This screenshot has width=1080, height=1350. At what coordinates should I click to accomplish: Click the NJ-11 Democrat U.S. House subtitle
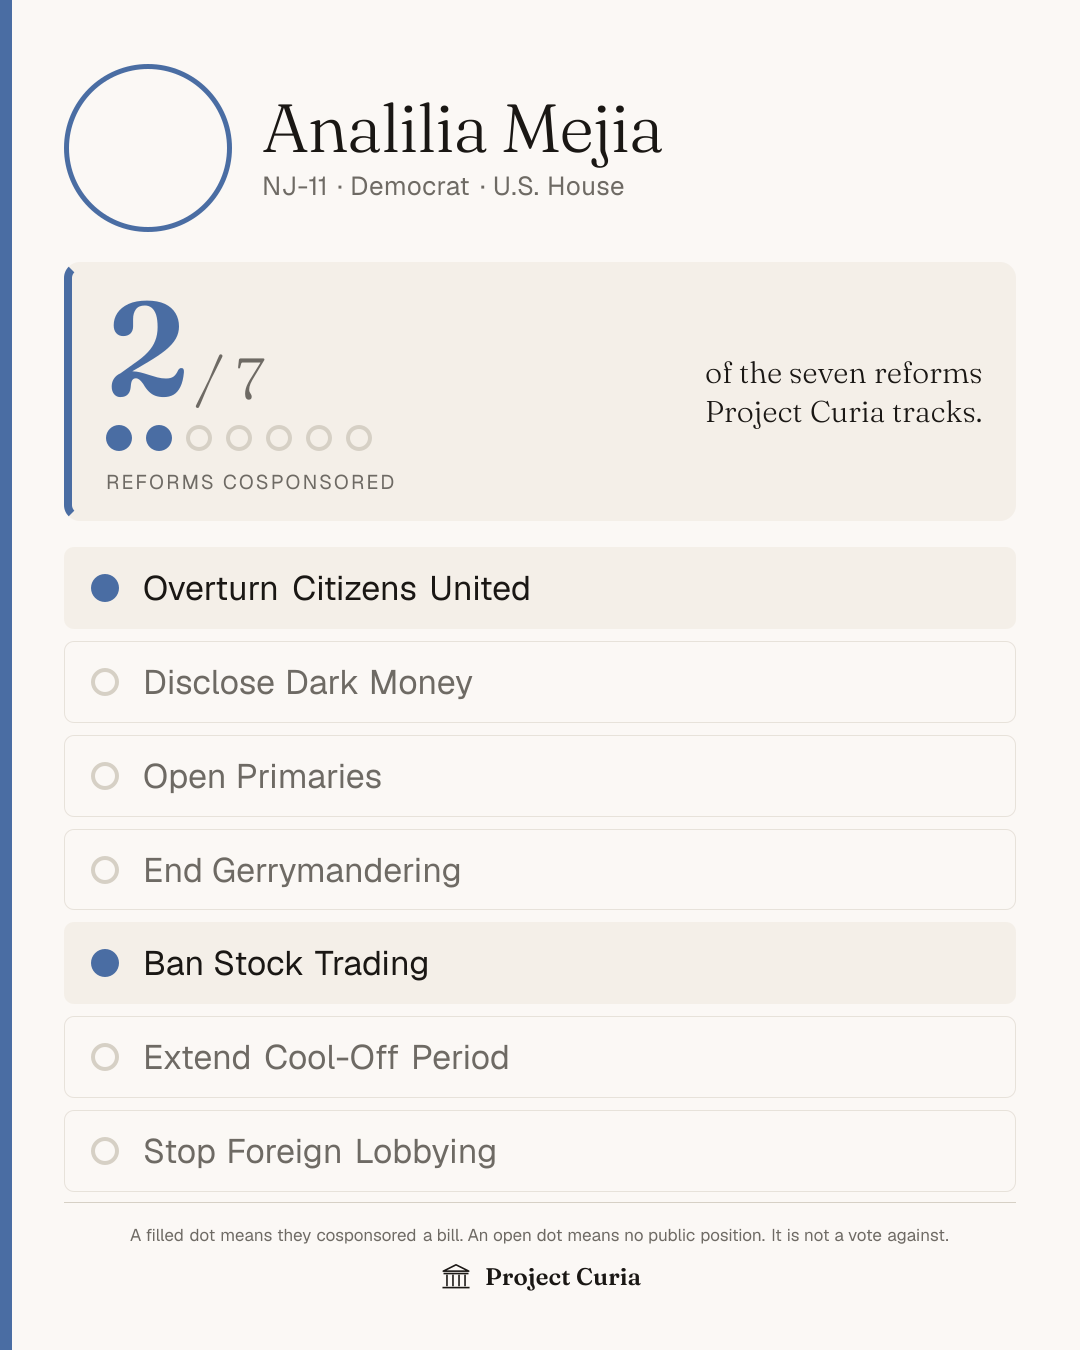pos(443,187)
